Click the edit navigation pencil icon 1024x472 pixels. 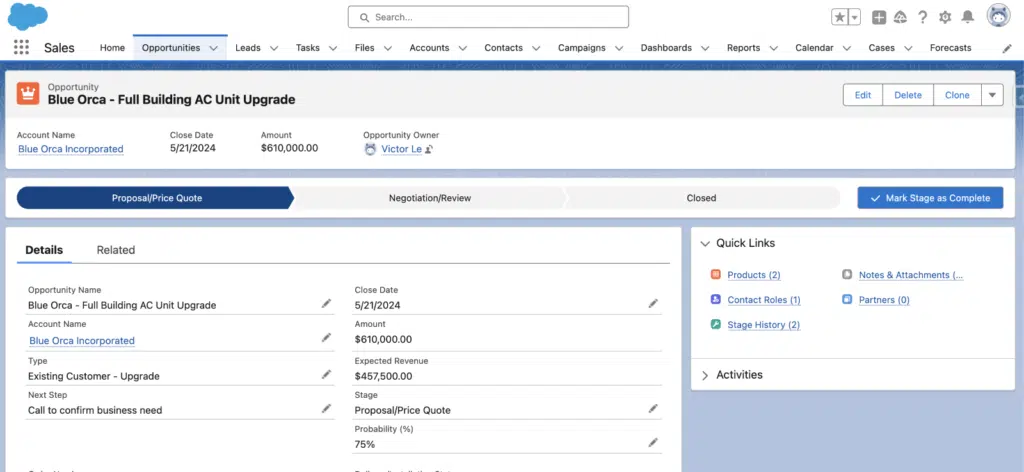coord(1007,48)
